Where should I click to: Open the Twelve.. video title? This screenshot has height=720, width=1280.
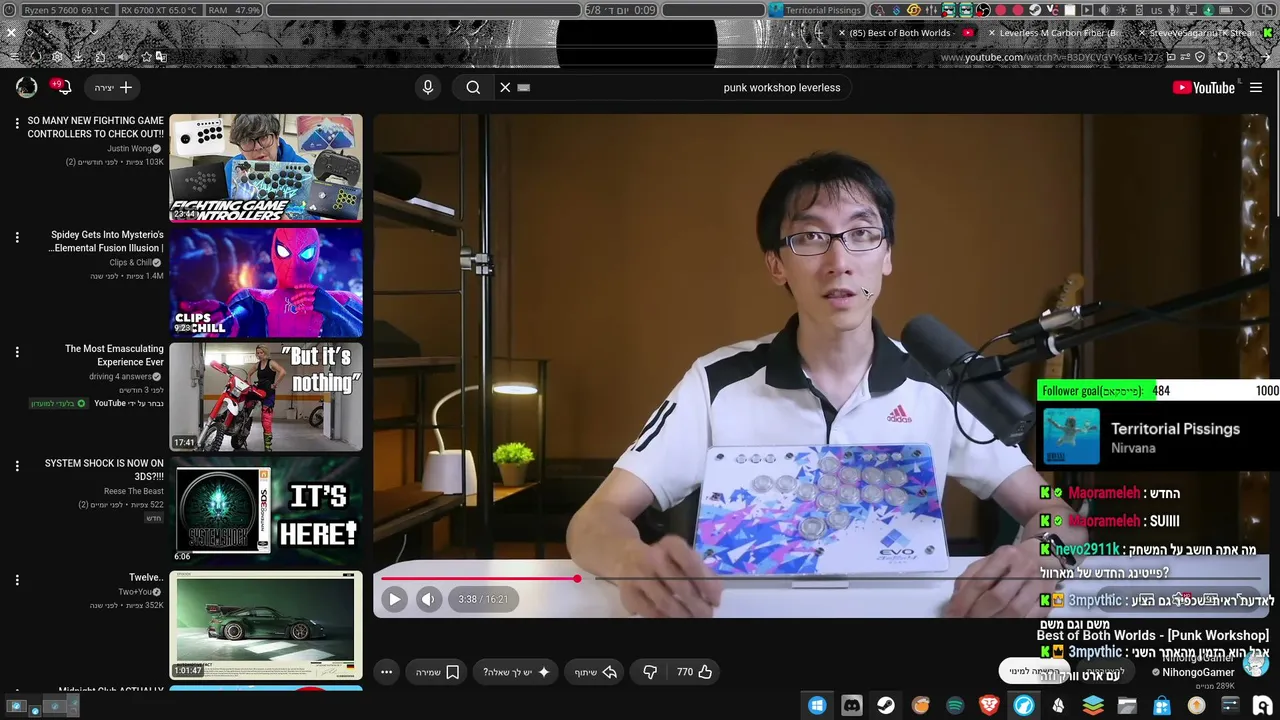(146, 577)
